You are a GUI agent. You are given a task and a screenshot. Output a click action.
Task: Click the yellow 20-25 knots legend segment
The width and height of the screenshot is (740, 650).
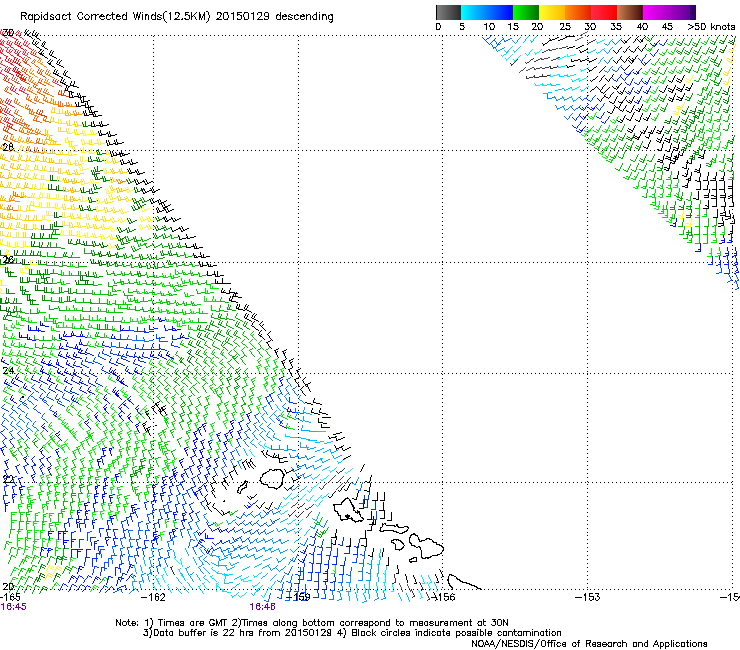coord(552,12)
